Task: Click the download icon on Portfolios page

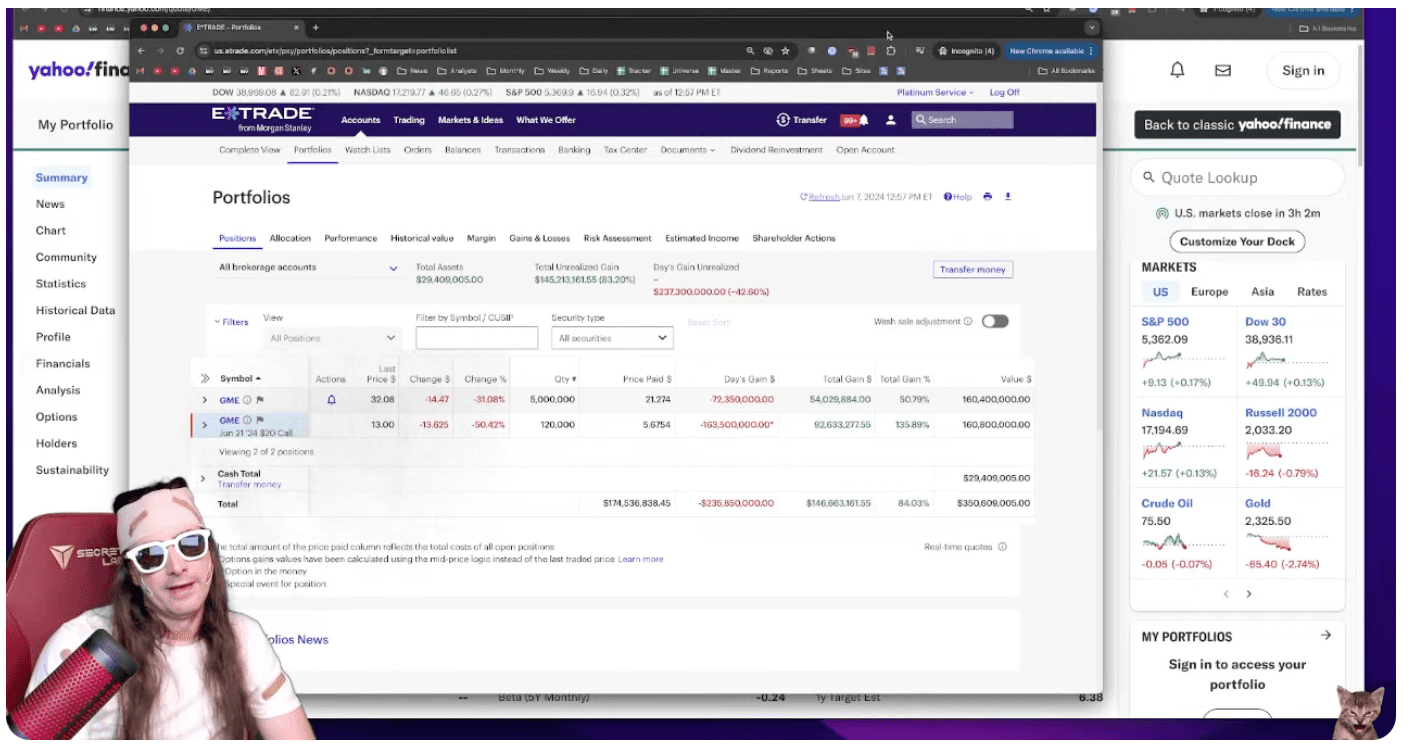Action: pos(1007,197)
